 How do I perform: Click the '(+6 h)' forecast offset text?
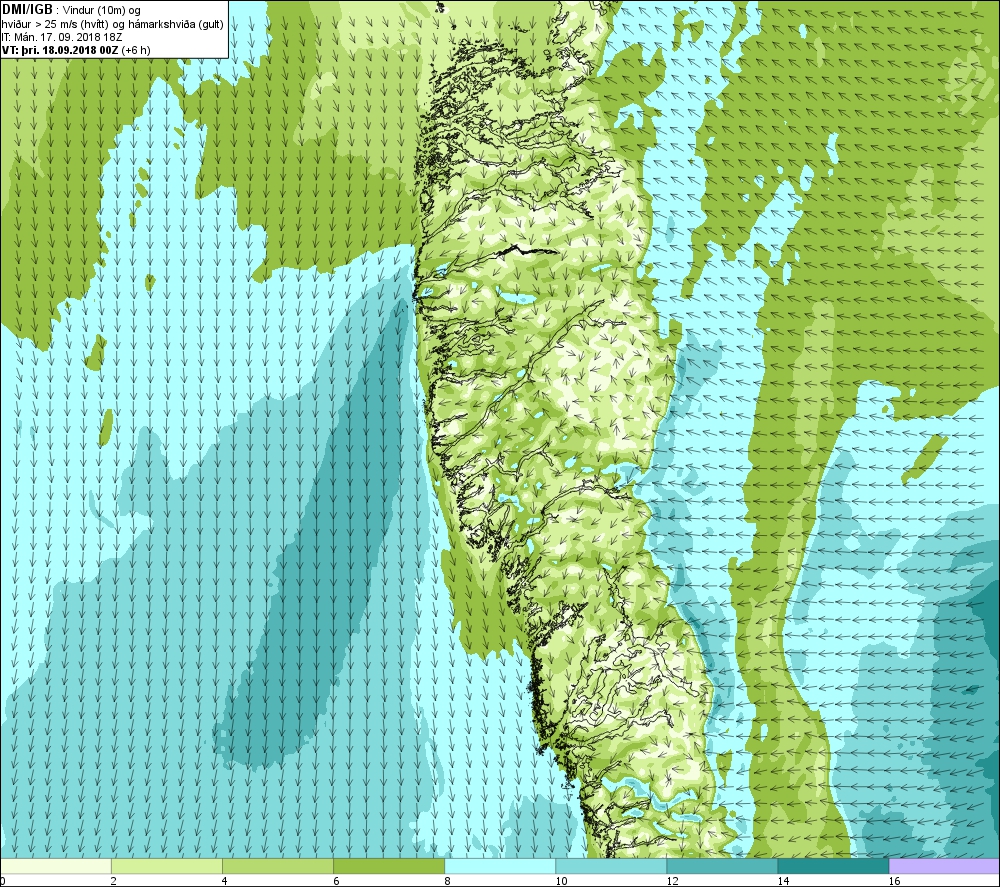(135, 50)
